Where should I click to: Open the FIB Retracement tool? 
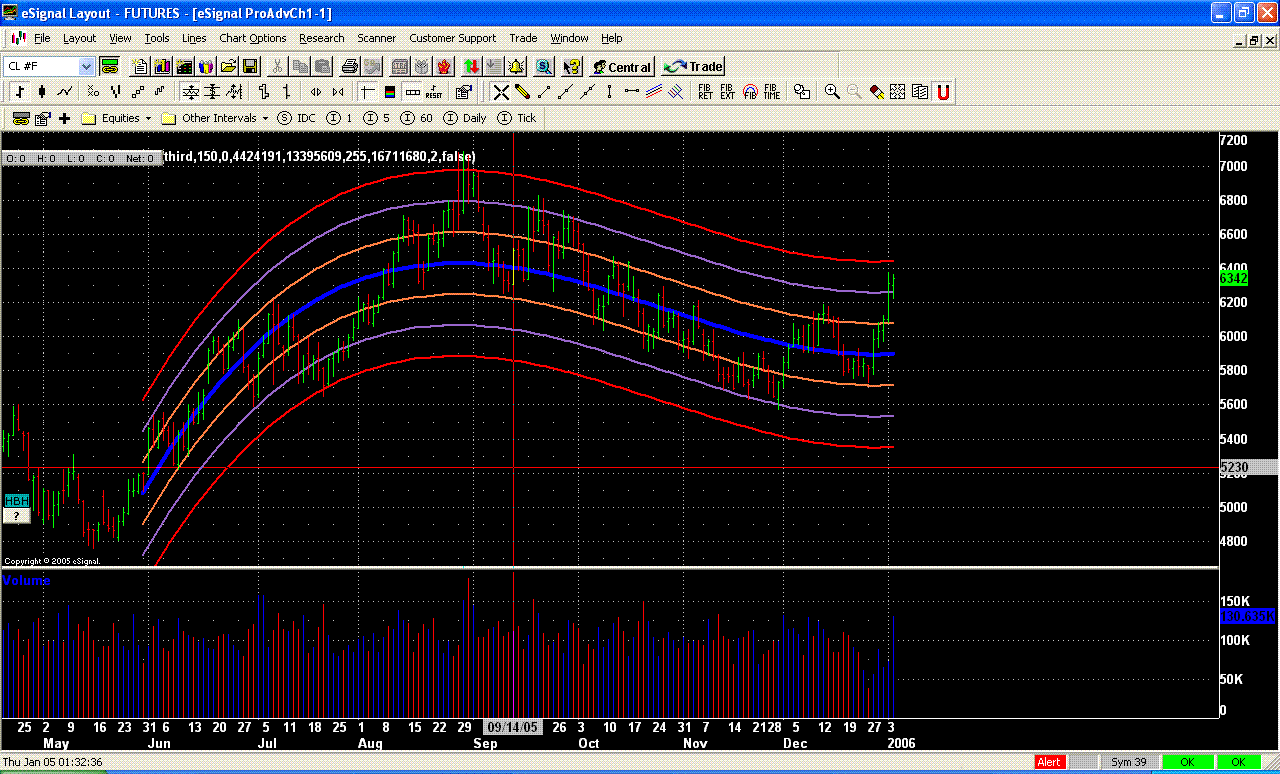tap(704, 91)
